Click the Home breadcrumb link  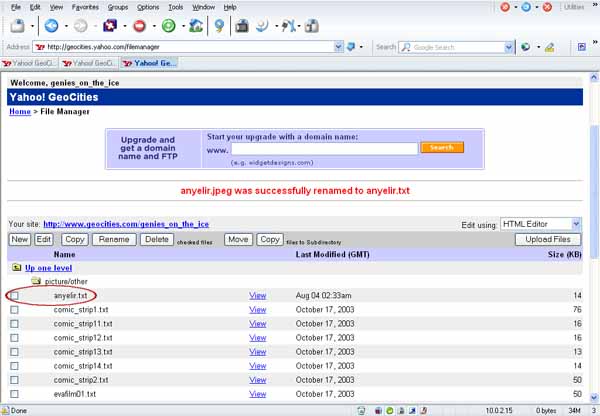point(20,111)
